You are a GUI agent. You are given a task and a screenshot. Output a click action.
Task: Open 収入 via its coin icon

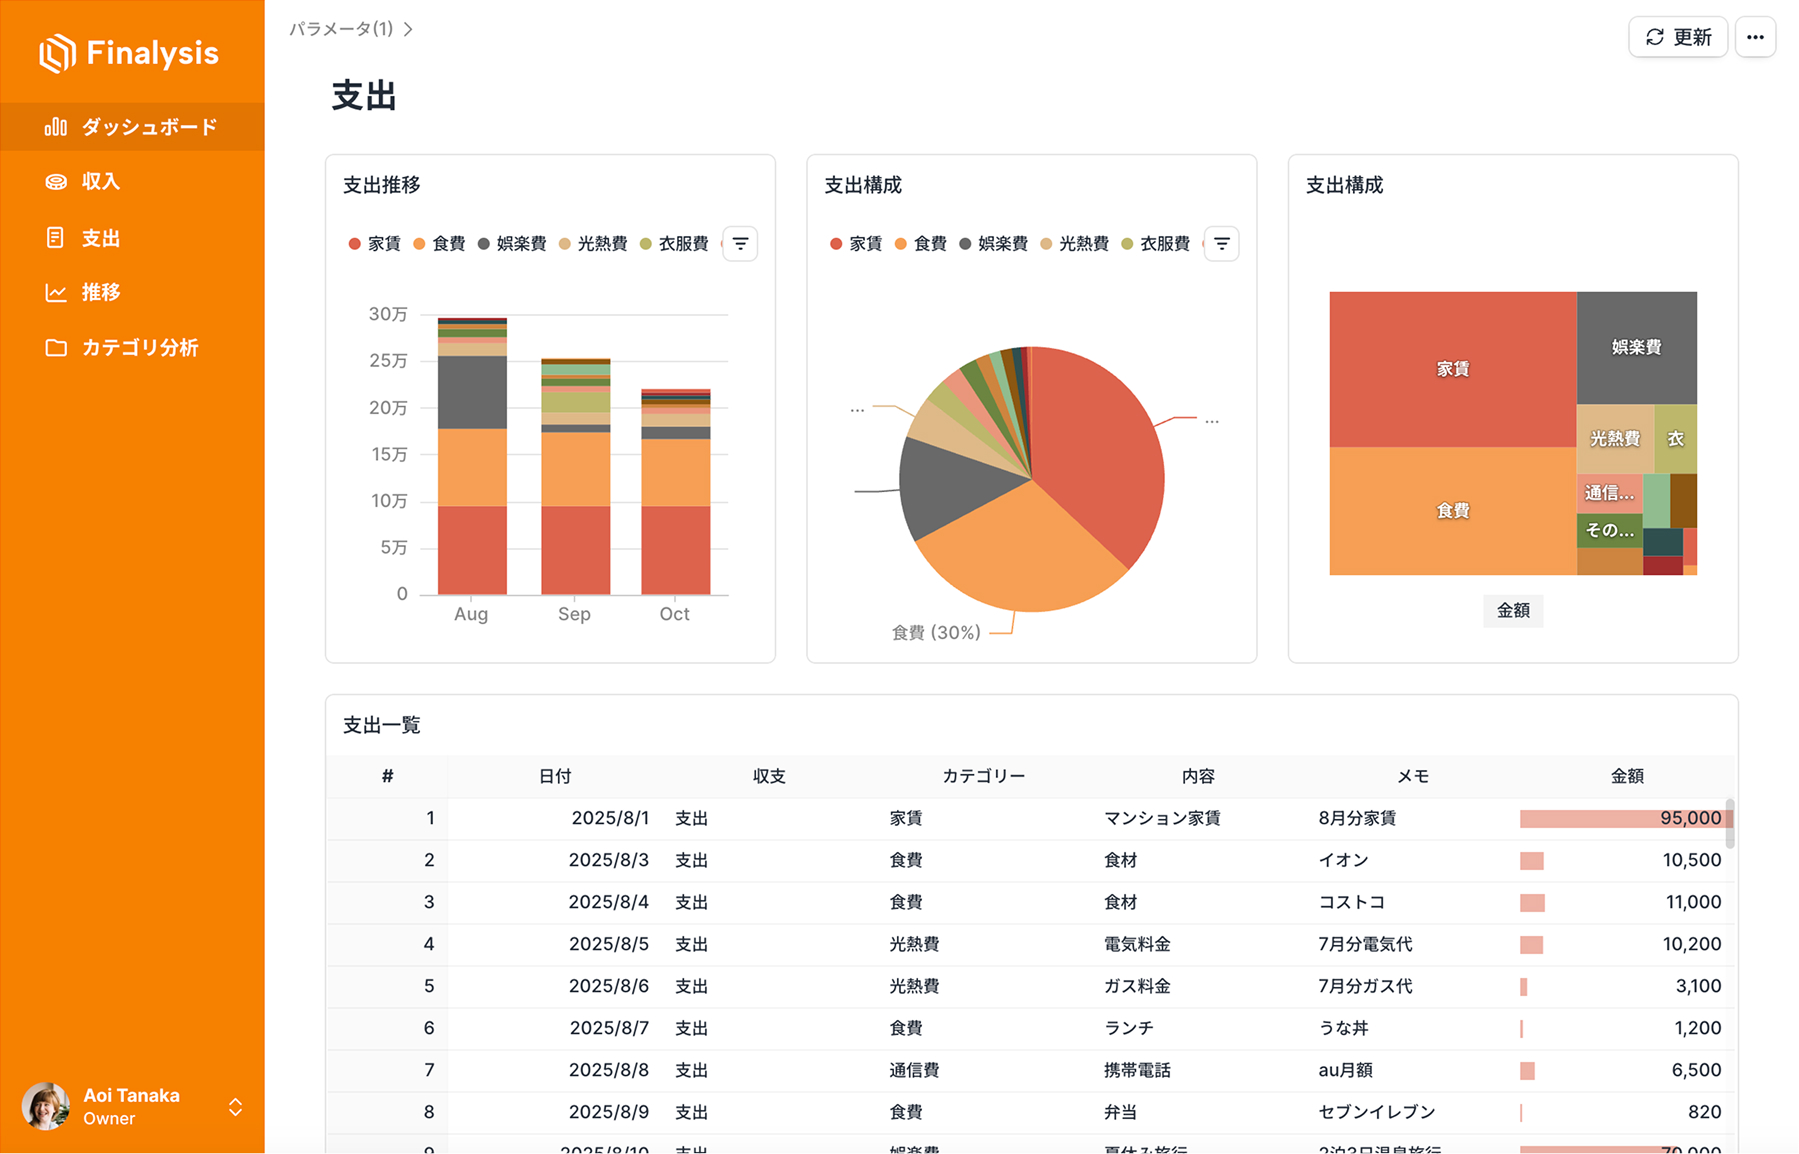(57, 181)
